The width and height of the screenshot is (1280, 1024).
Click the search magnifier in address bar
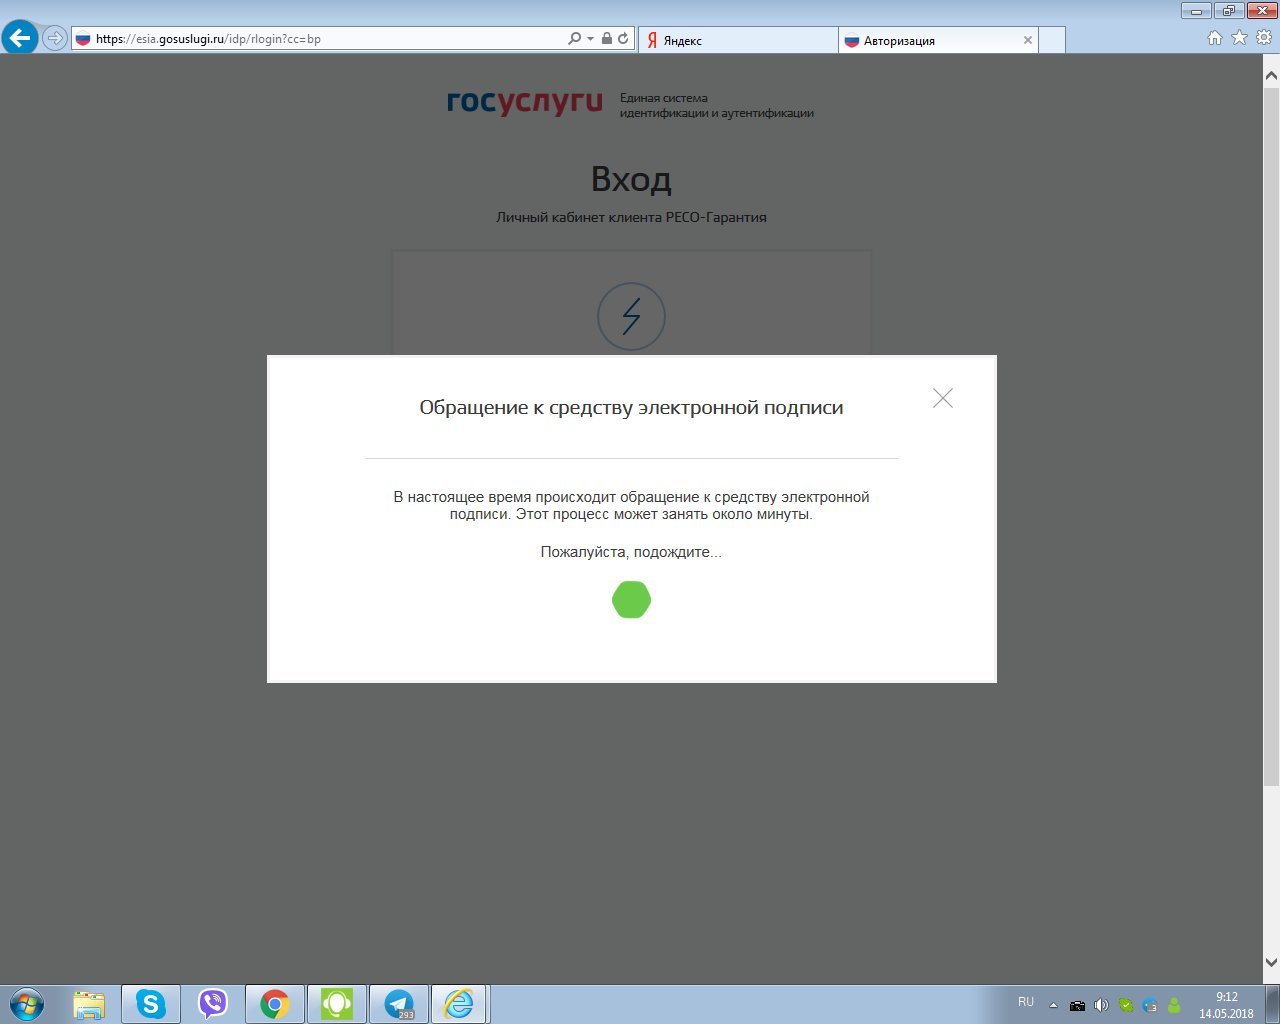(x=574, y=39)
